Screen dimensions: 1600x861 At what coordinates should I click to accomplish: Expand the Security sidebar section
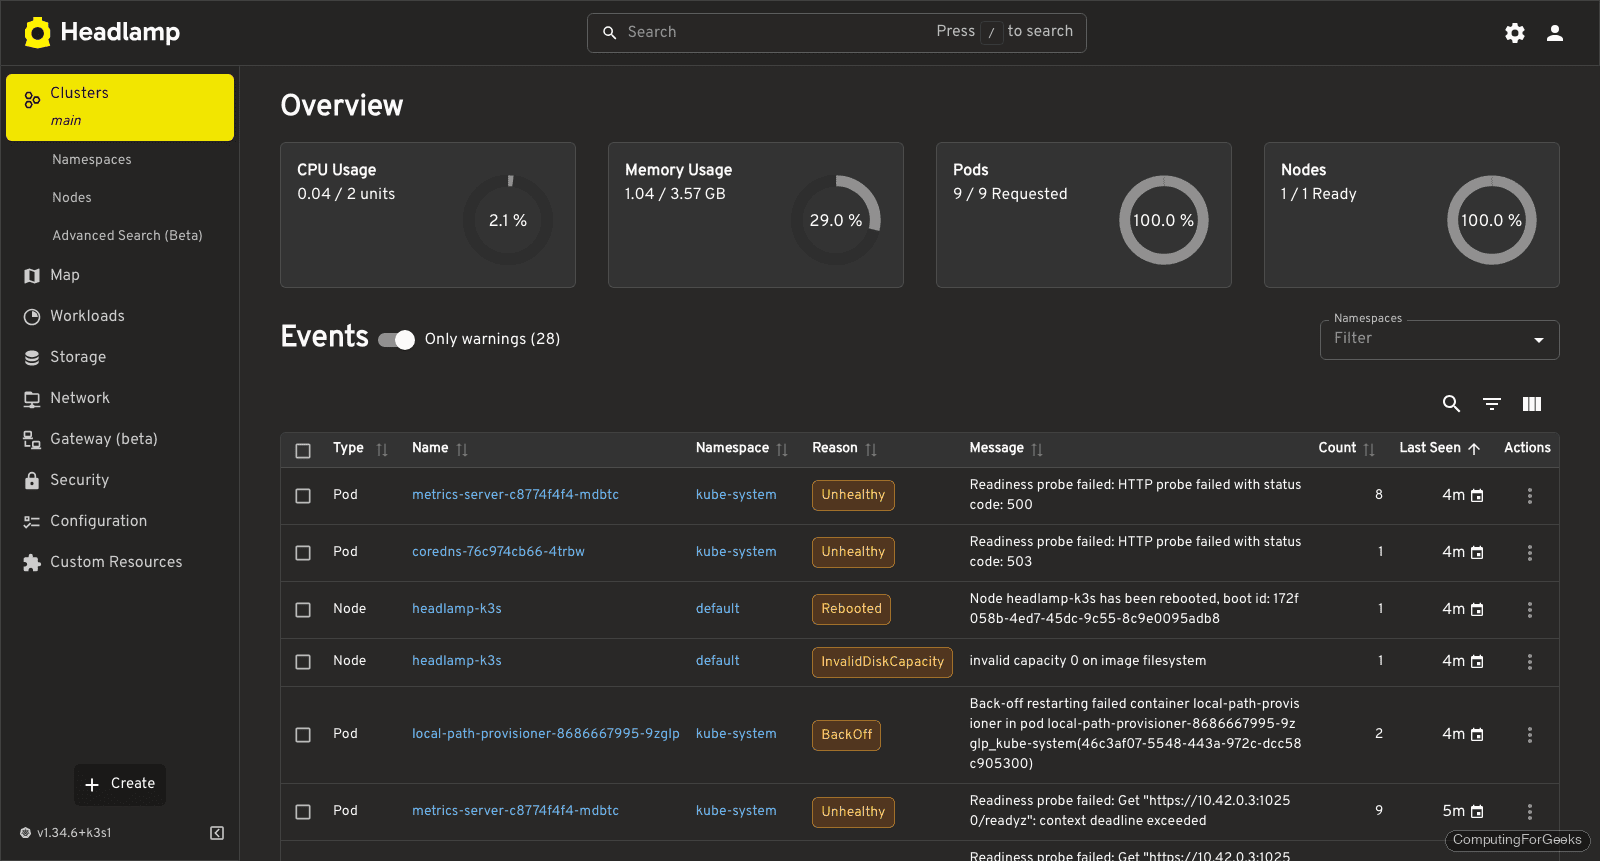tap(120, 480)
